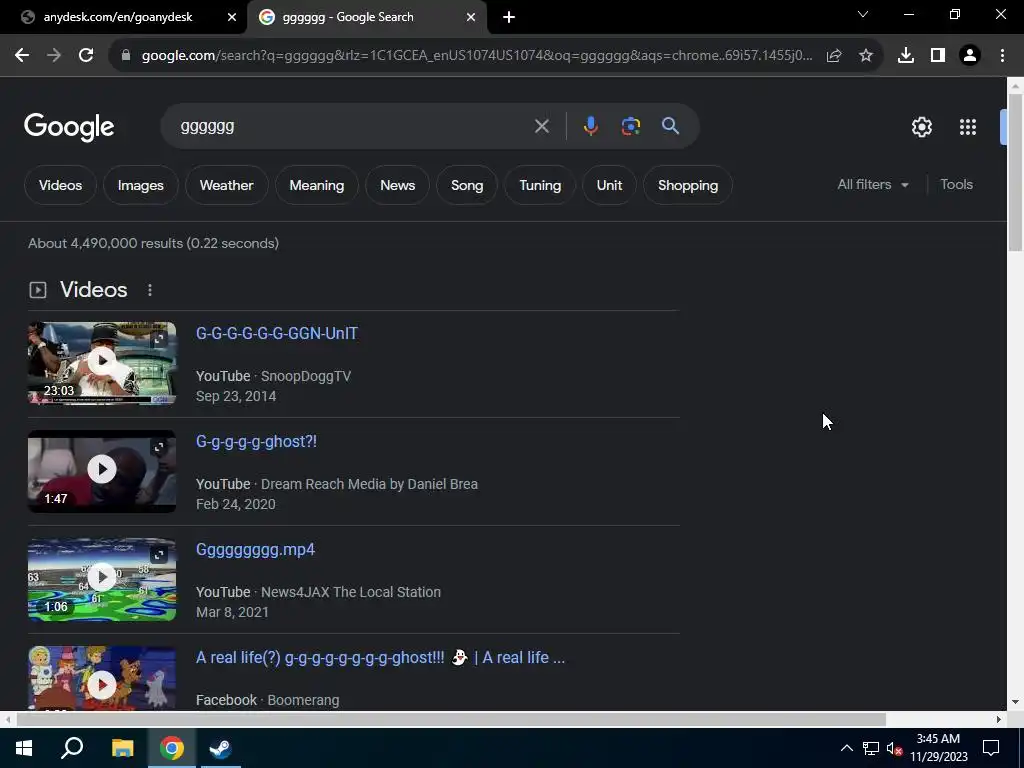View site information lock icon
This screenshot has width=1024, height=768.
tap(126, 56)
